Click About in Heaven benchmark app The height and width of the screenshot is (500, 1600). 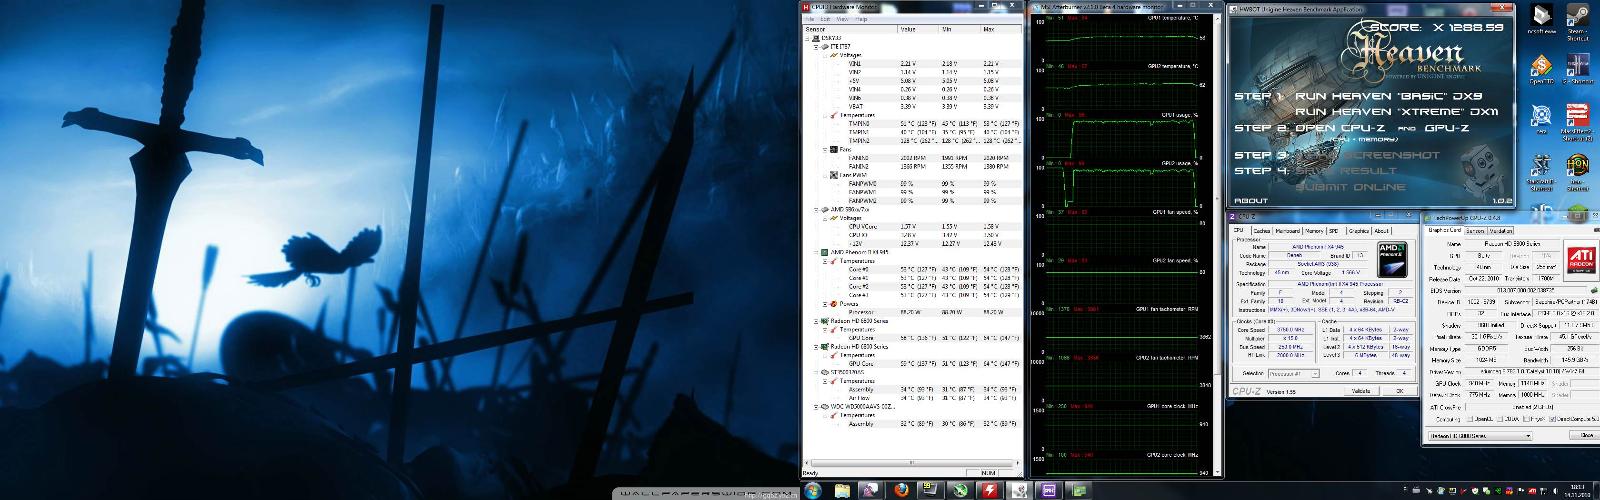[x=1252, y=200]
